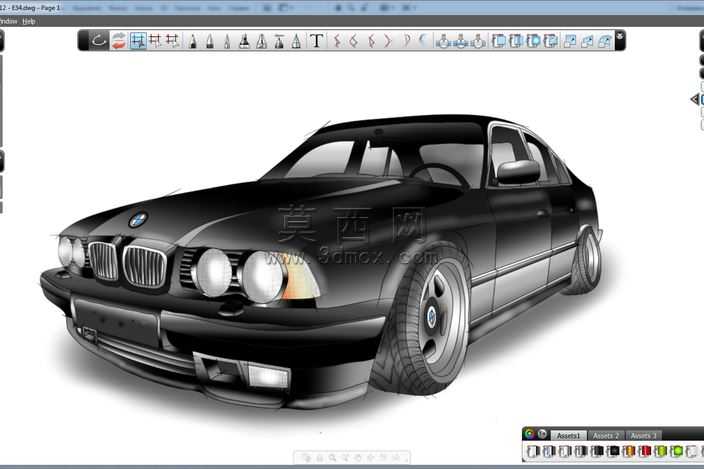Select the diamond-shaped curve edit tool
Screen dimensions: 704x469
354,41
